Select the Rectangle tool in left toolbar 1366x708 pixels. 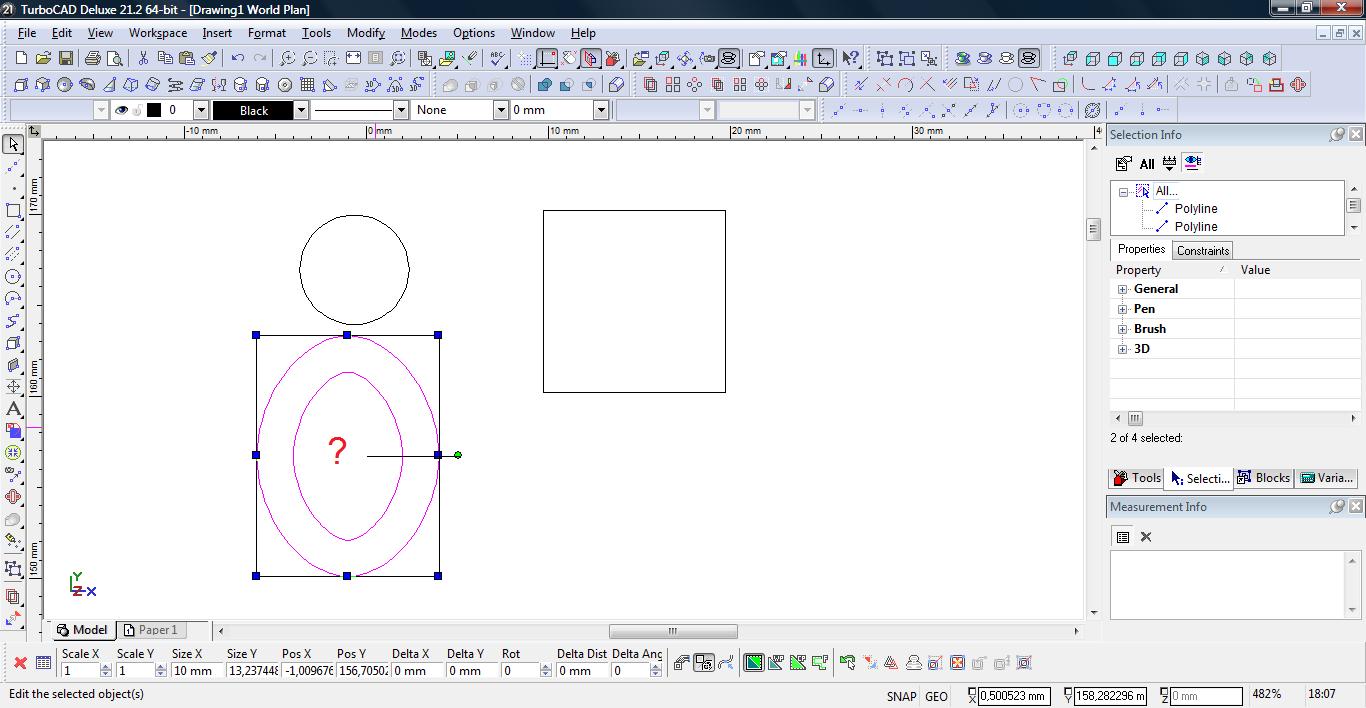coord(13,211)
